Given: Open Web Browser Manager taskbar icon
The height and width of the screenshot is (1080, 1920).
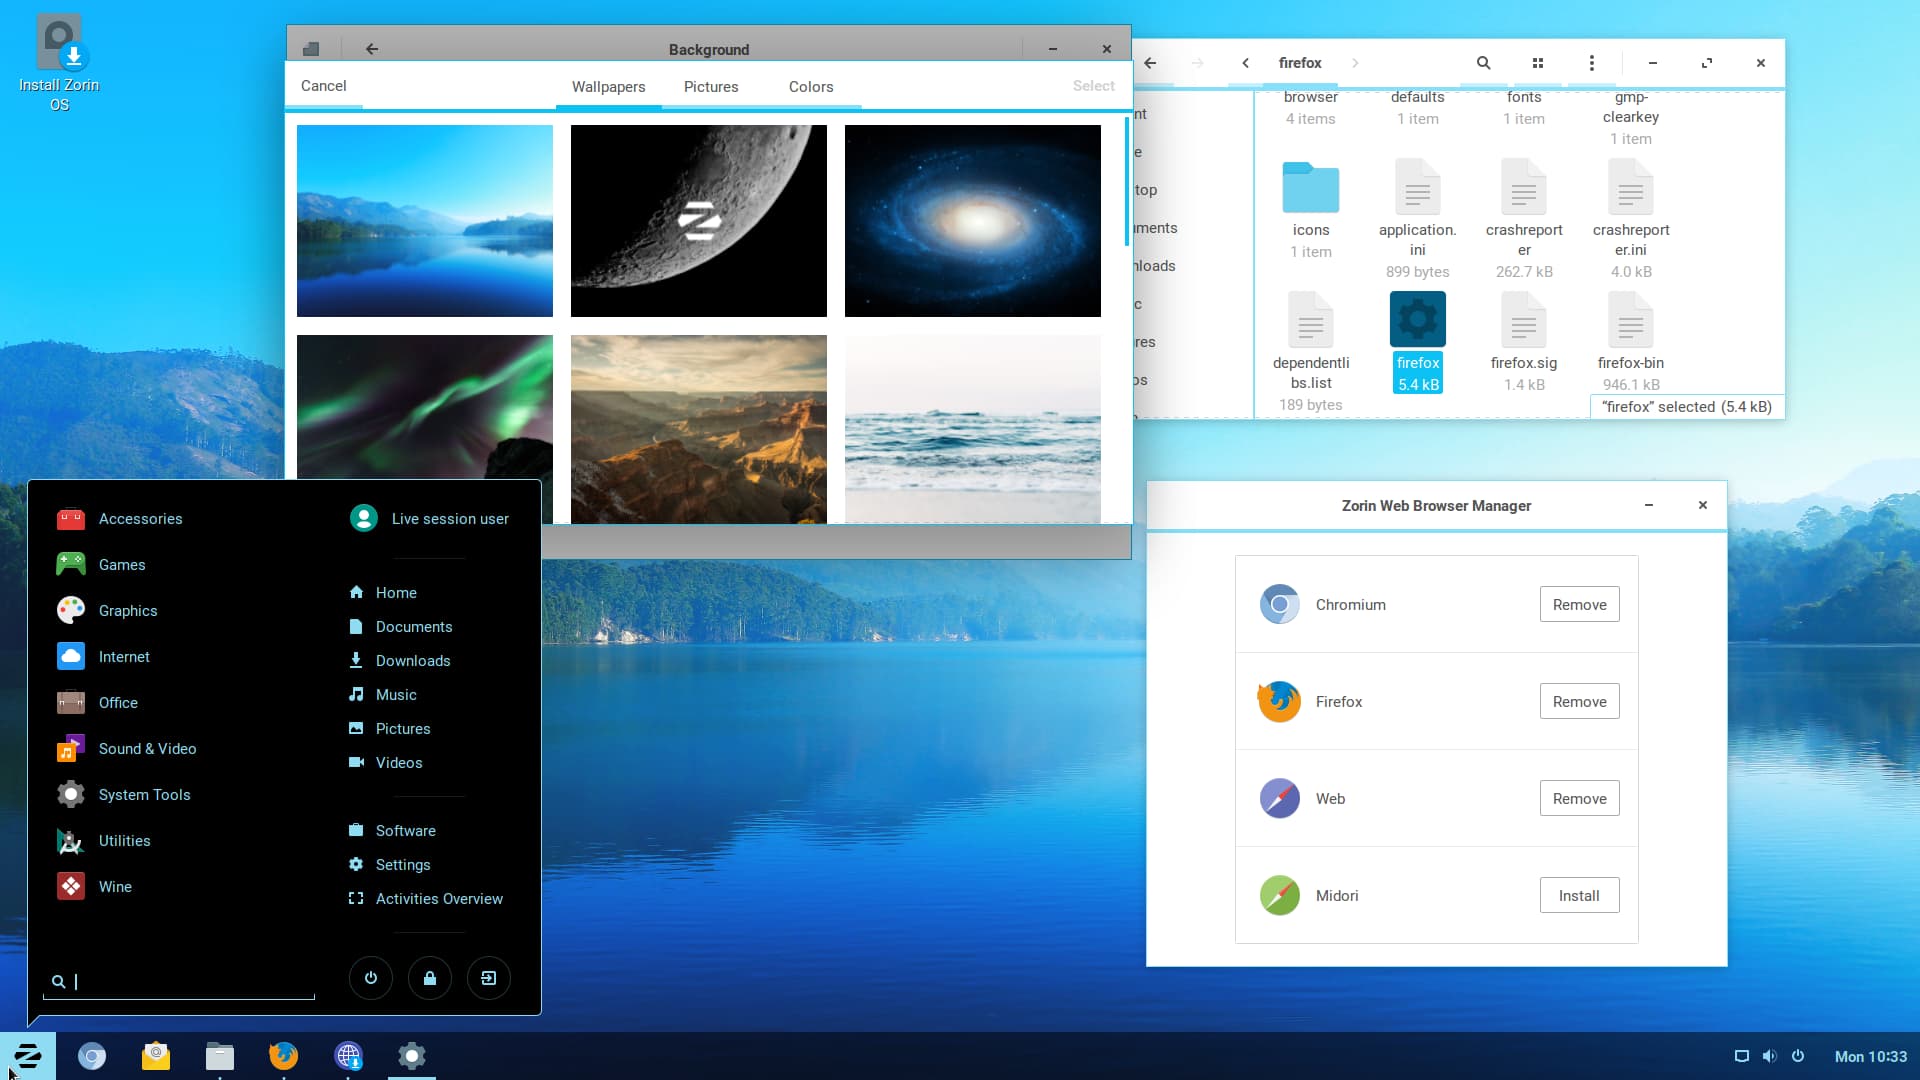Looking at the screenshot, I should 348,1056.
